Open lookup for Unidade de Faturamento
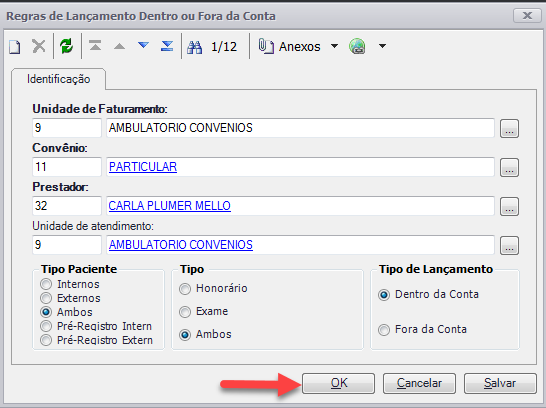Viewport: 546px width, 408px height. click(x=509, y=128)
